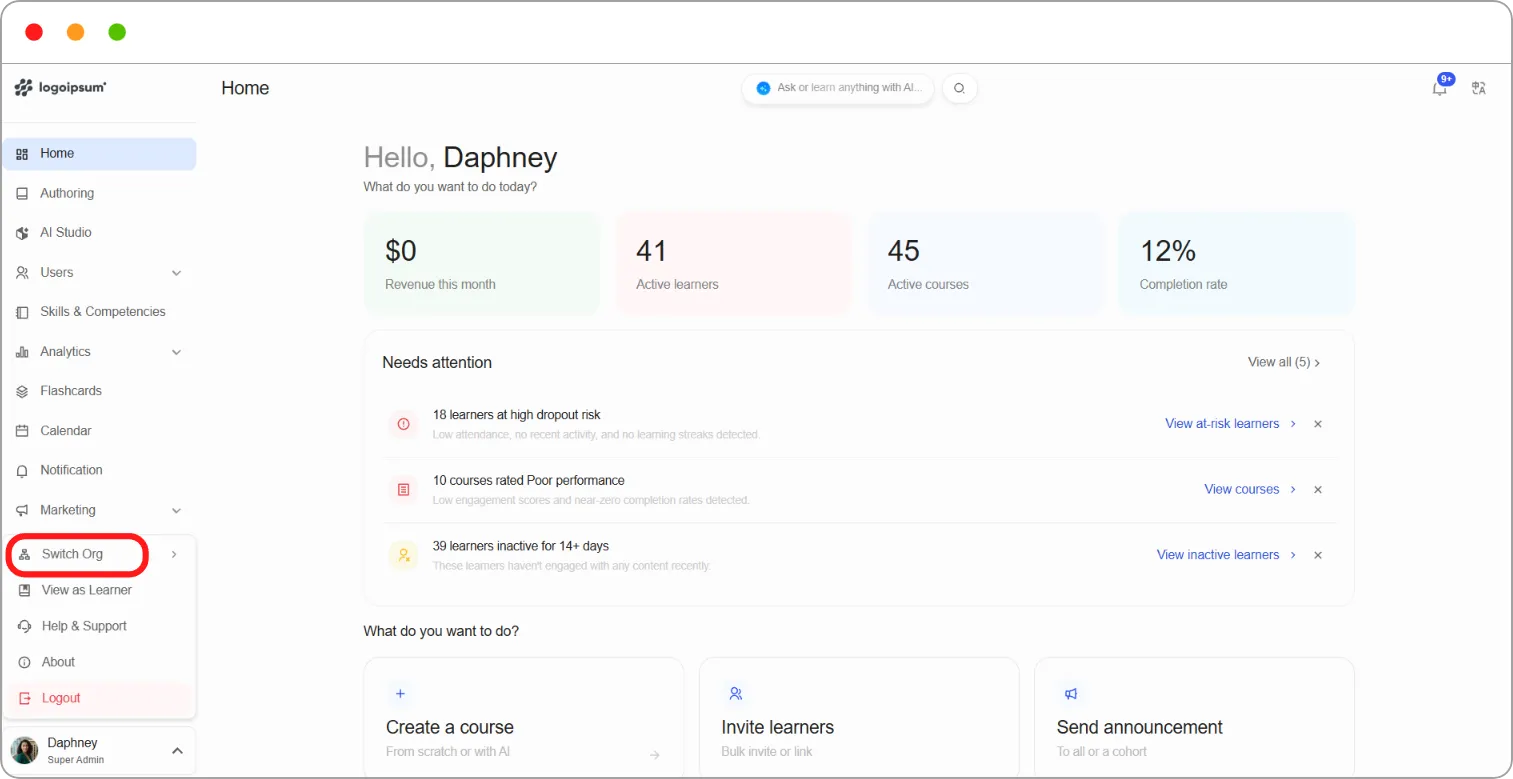Open the notifications bell with 9+ badge
Viewport: 1513px width, 779px height.
[x=1440, y=87]
